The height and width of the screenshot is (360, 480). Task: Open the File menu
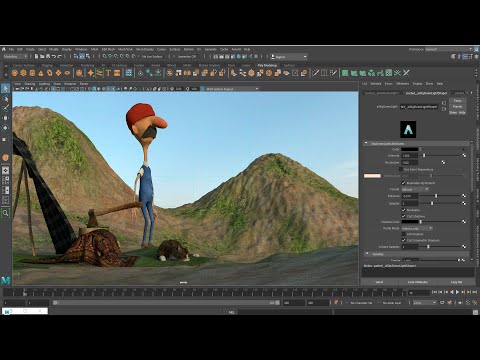[x=11, y=49]
